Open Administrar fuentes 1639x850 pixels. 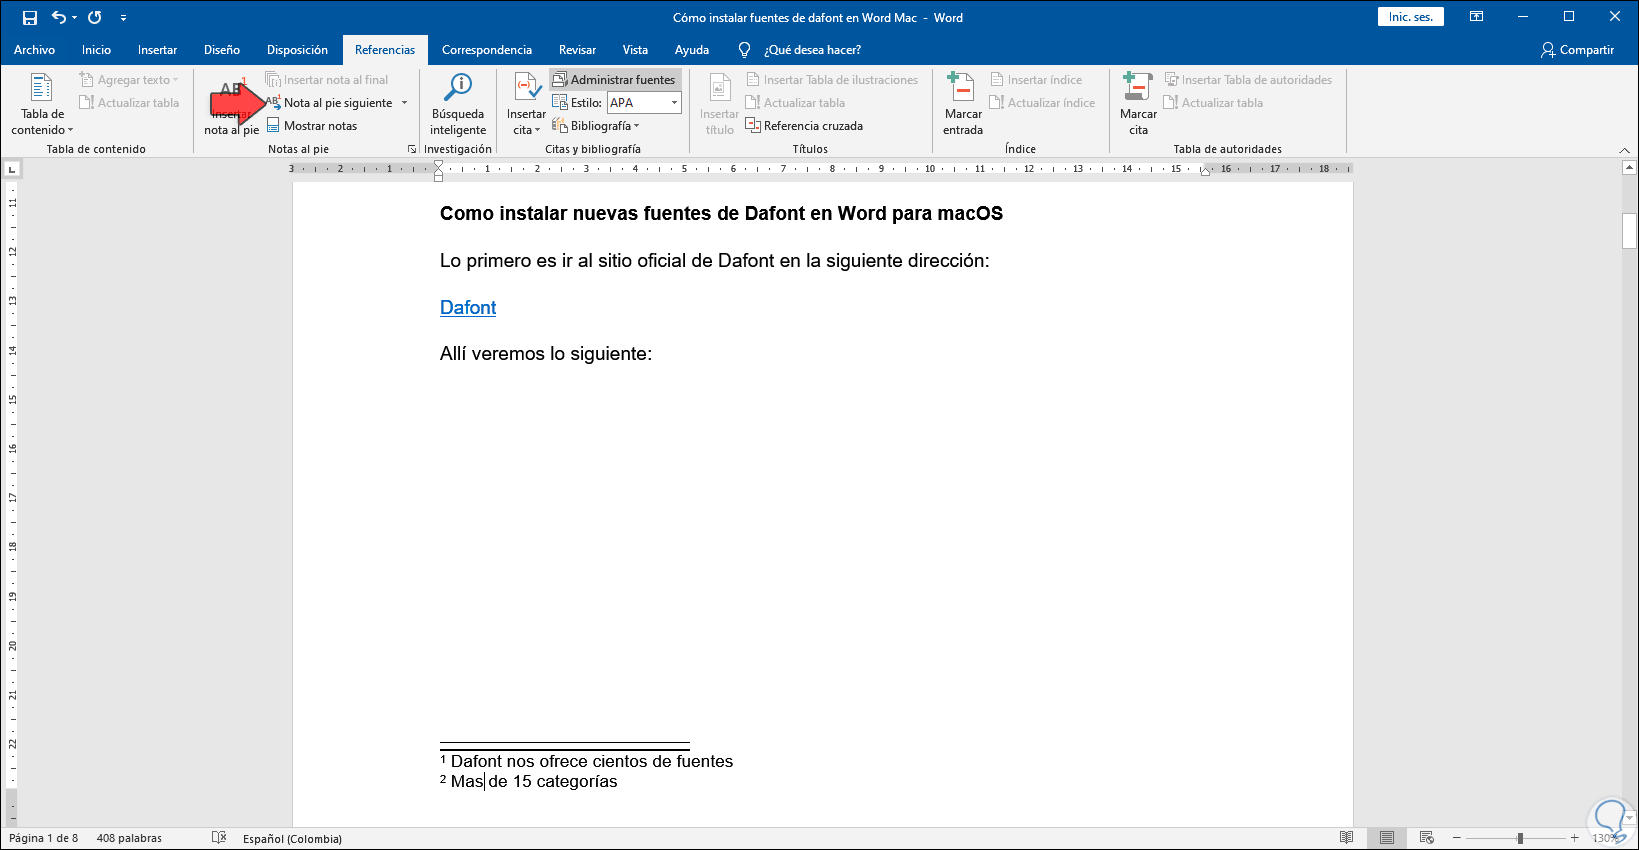pos(614,80)
